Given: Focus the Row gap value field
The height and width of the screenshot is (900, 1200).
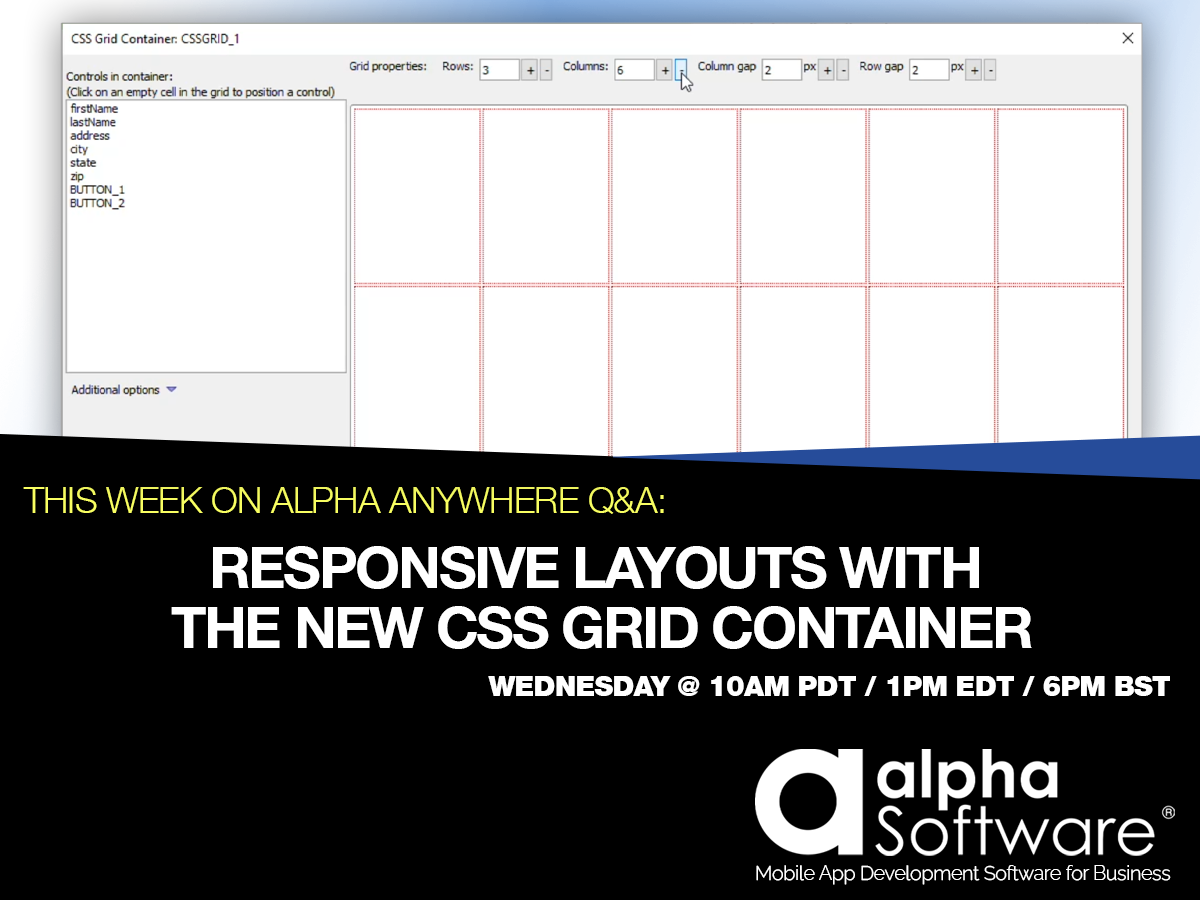Looking at the screenshot, I should pyautogui.click(x=928, y=70).
